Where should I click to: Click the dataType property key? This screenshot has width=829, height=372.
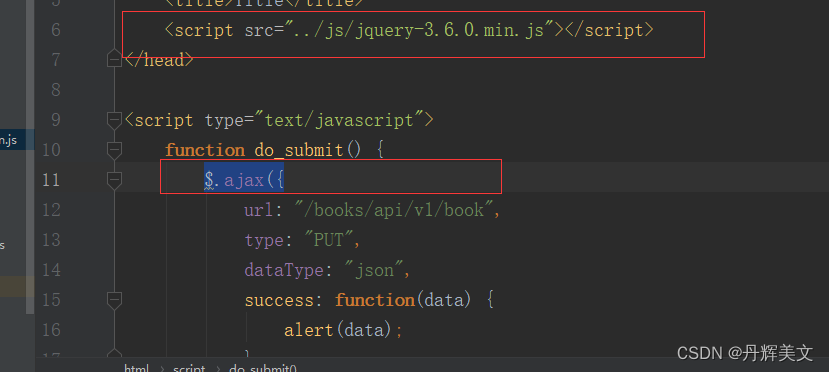(x=284, y=271)
